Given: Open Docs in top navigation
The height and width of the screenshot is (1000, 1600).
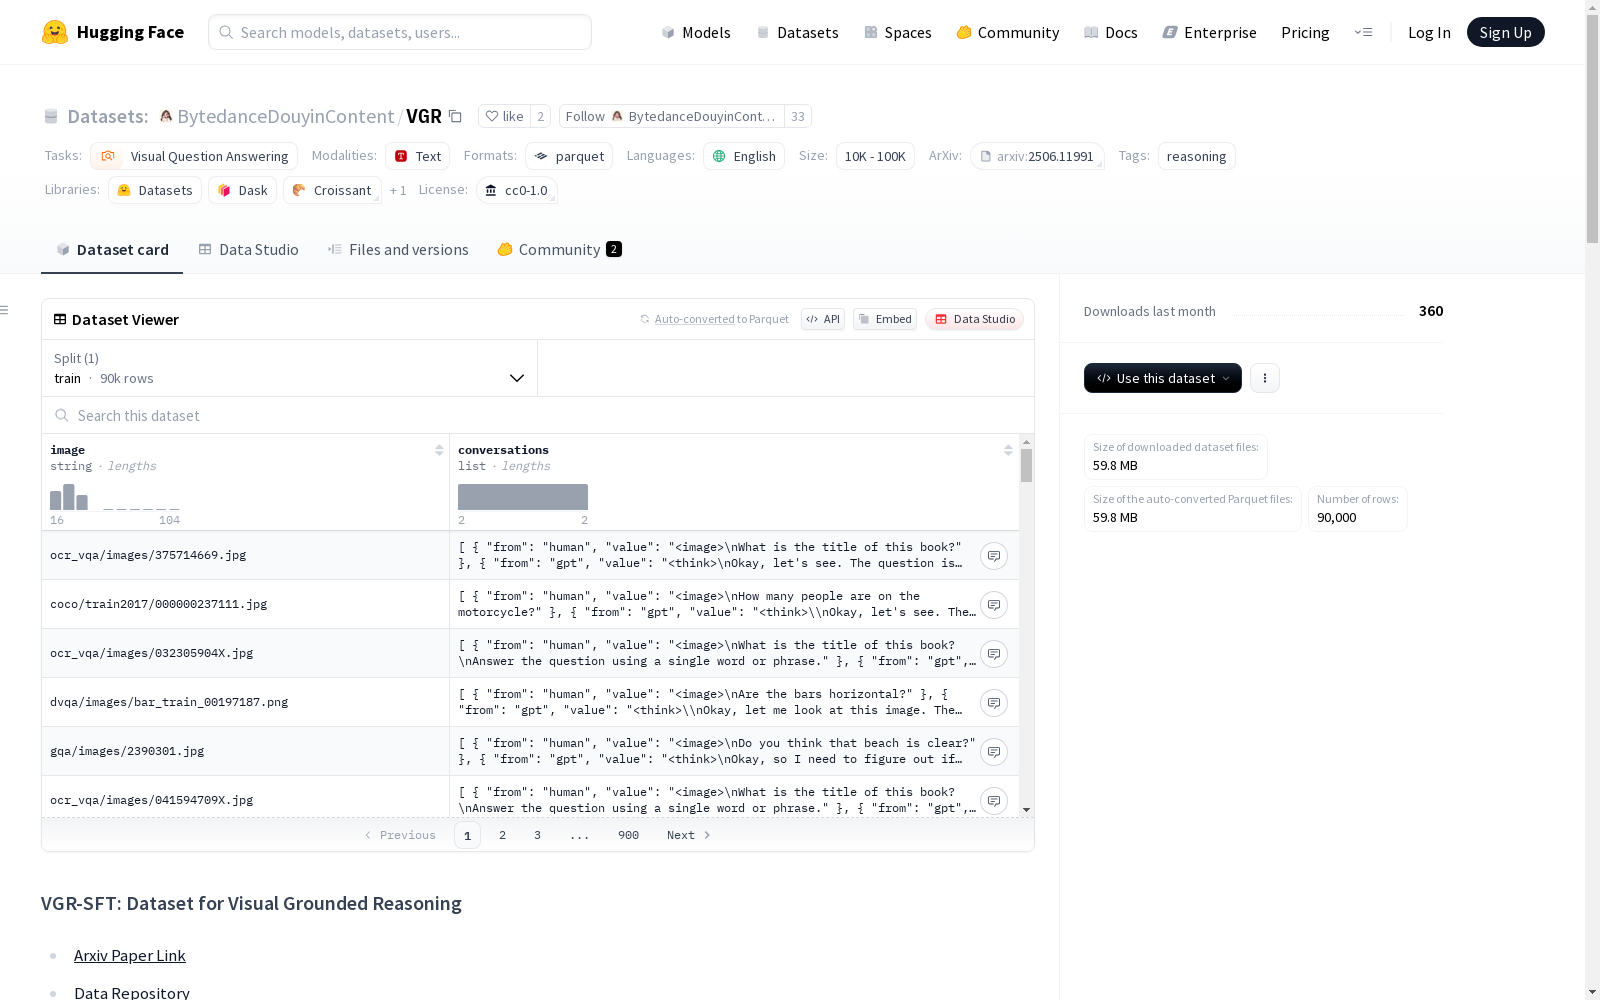Looking at the screenshot, I should pyautogui.click(x=1111, y=32).
